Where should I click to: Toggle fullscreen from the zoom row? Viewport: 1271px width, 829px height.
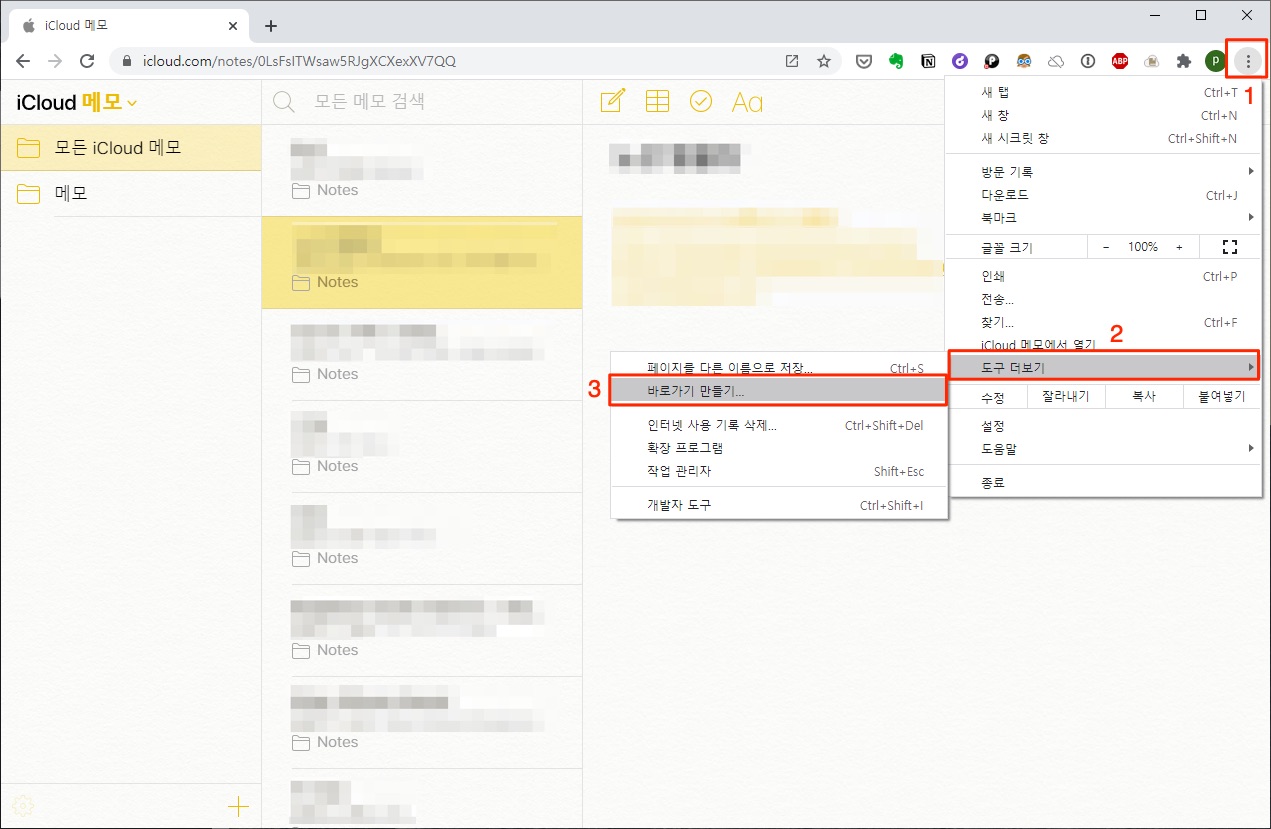[x=1230, y=247]
